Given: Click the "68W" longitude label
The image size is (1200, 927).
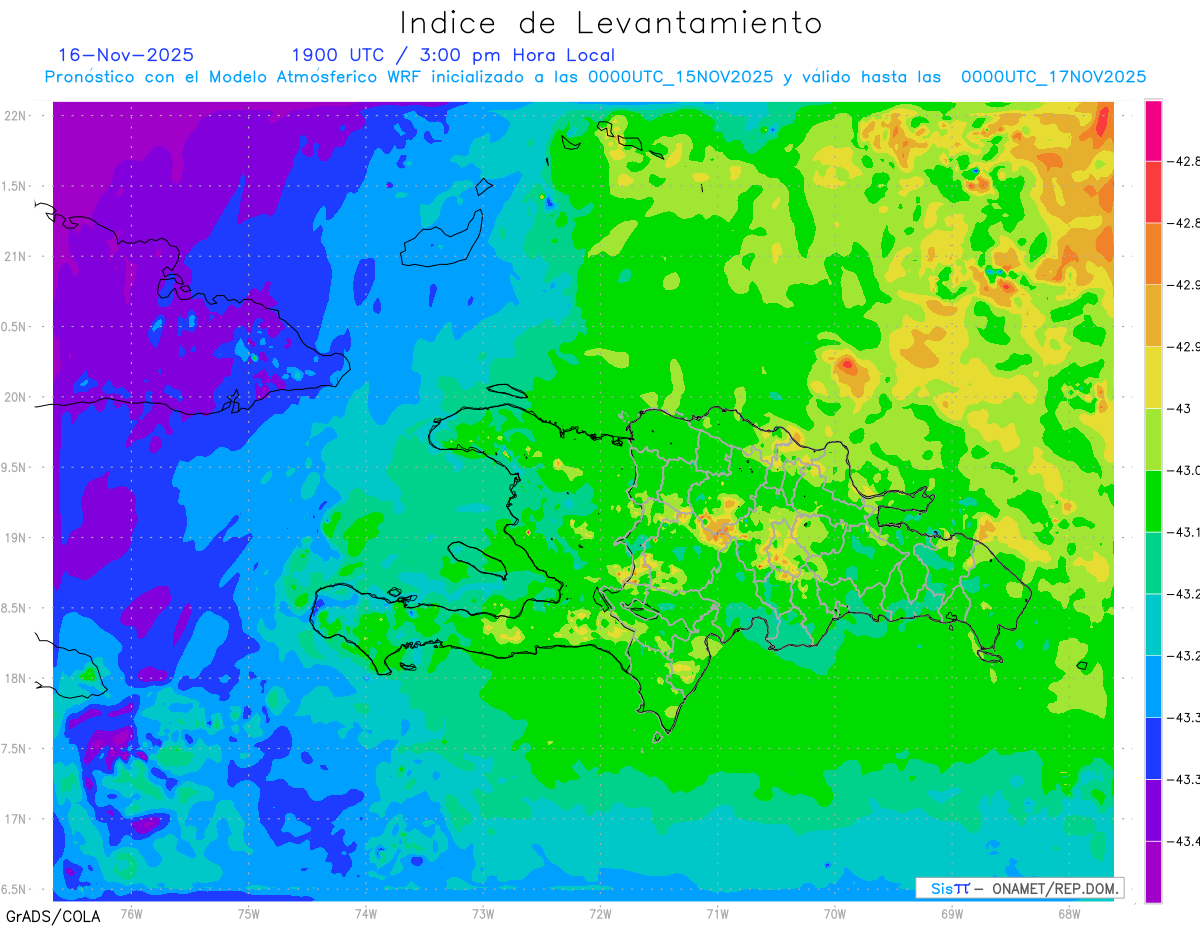Looking at the screenshot, I should [1069, 913].
